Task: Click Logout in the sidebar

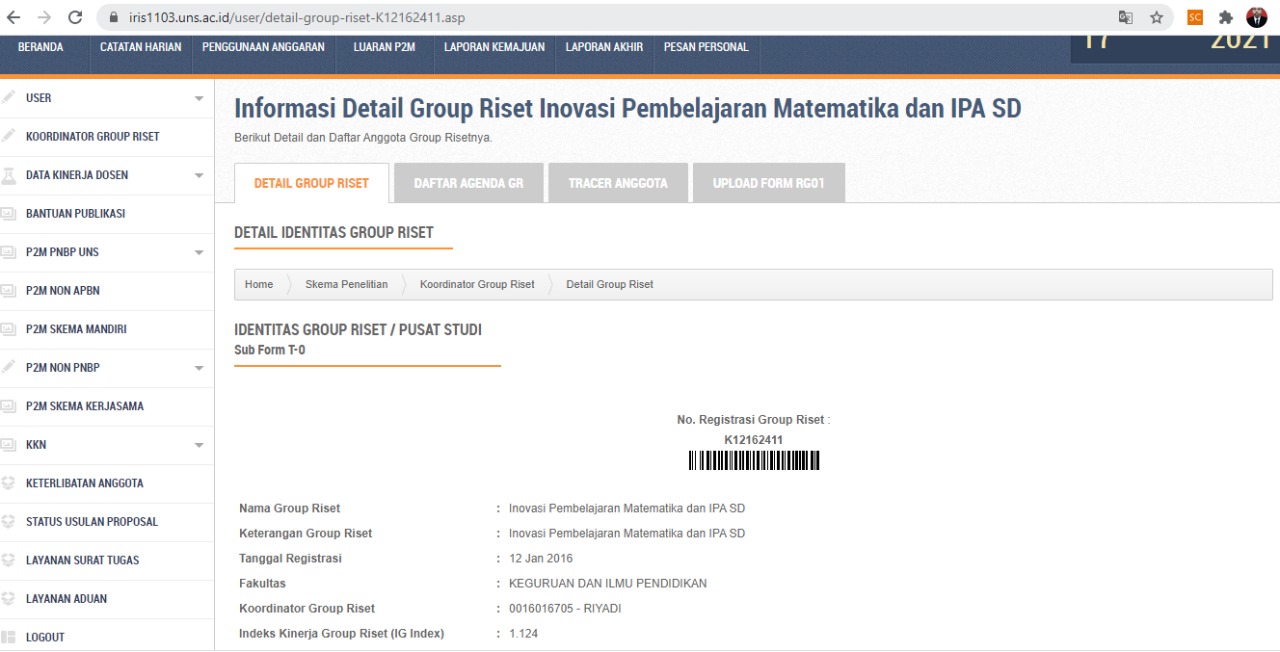Action: coord(45,637)
